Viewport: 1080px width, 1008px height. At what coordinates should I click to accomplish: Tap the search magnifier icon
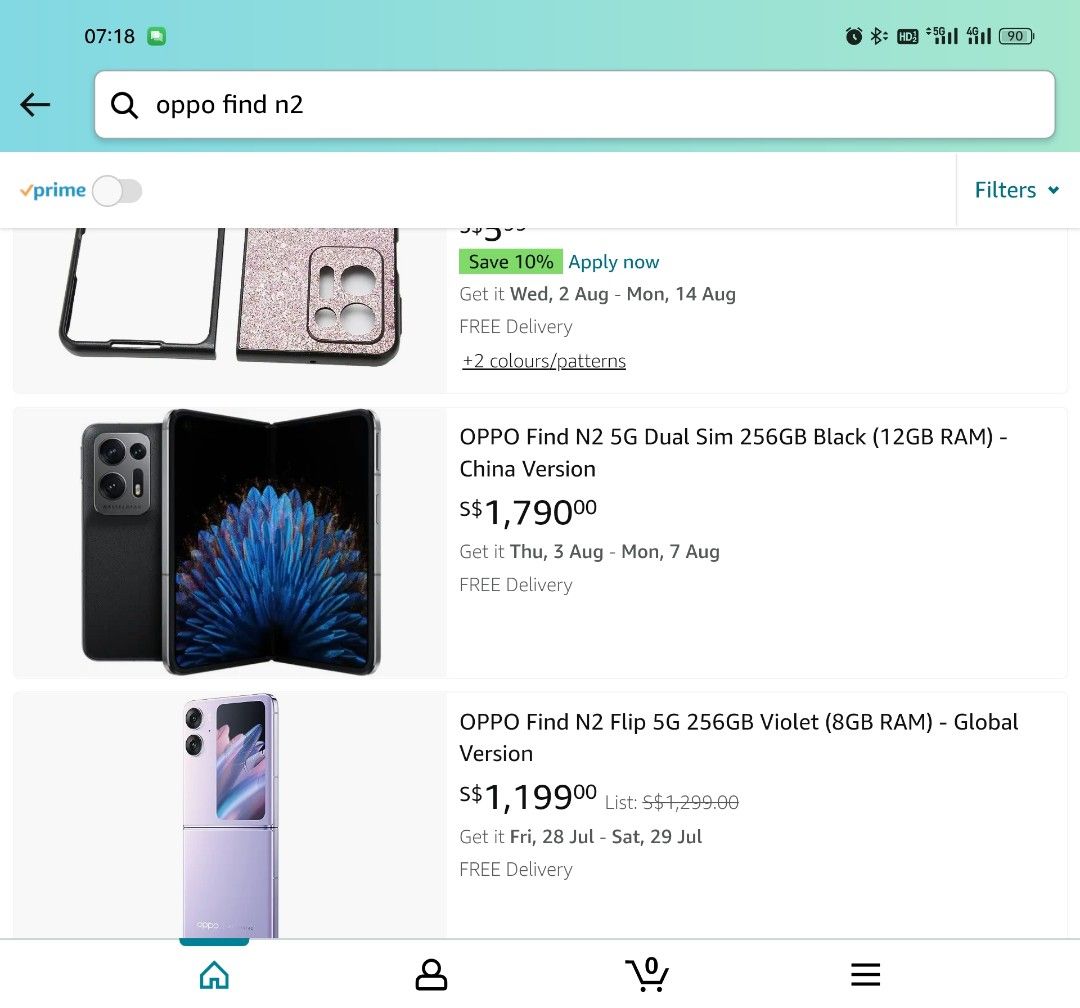point(124,104)
